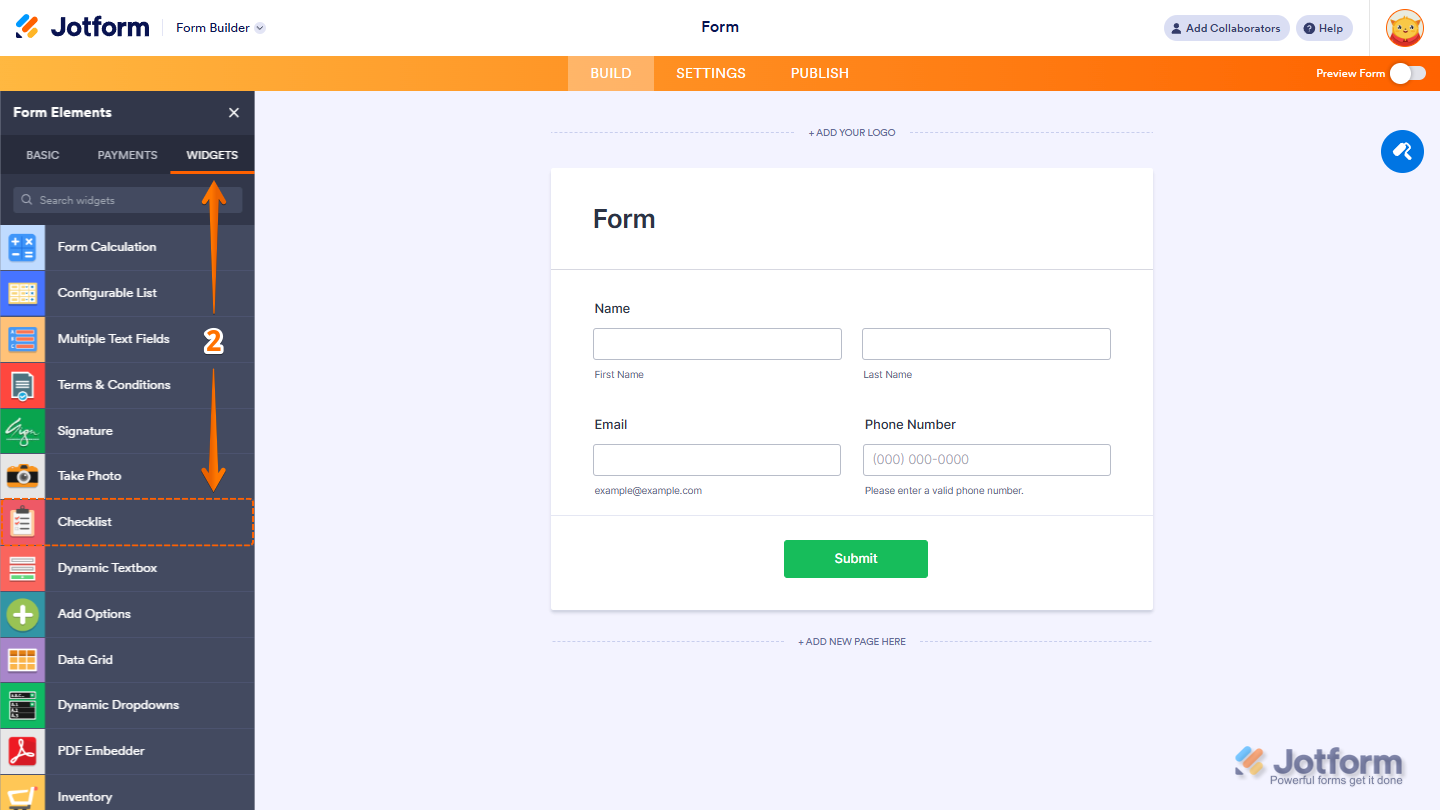Open the Help menu
Viewport: 1440px width, 810px height.
pyautogui.click(x=1323, y=27)
